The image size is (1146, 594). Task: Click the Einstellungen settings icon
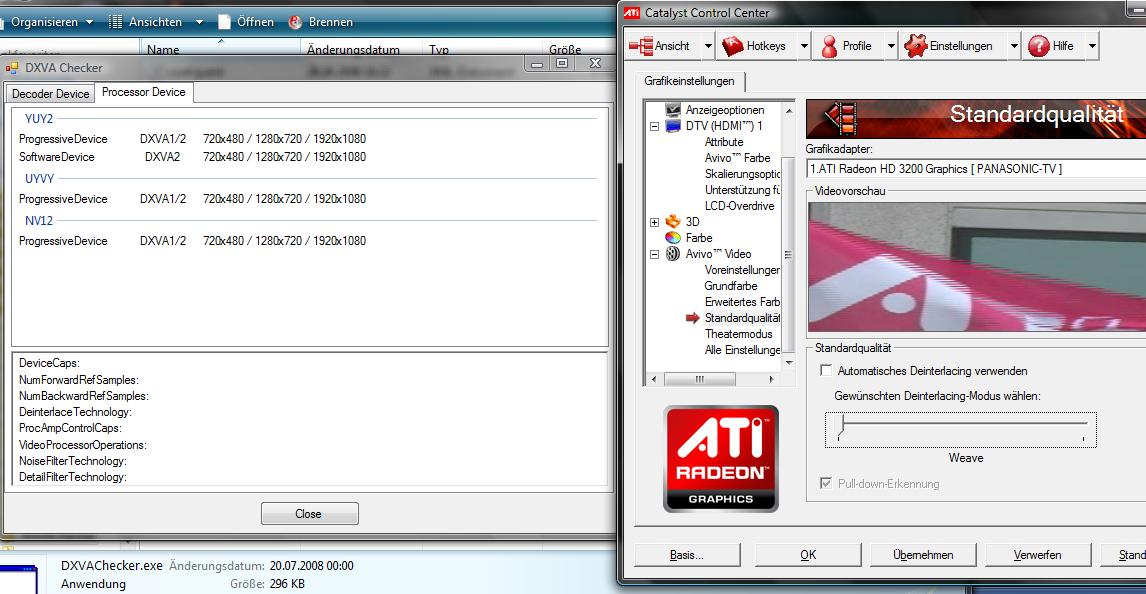pos(914,46)
